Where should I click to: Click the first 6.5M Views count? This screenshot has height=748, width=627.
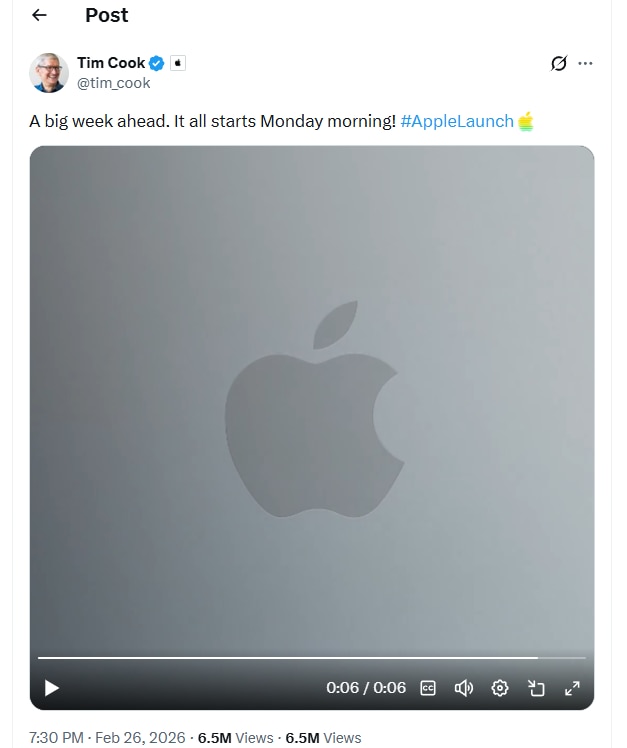235,738
